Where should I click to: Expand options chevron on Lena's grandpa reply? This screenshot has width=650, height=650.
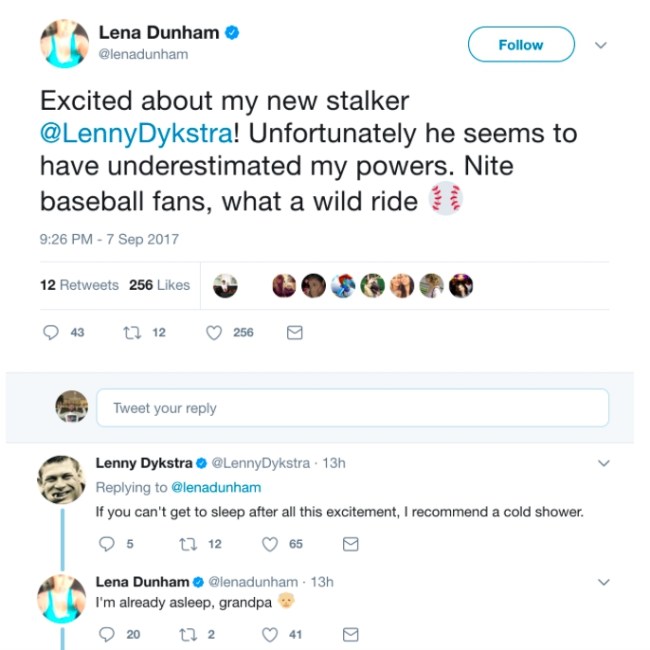click(603, 582)
